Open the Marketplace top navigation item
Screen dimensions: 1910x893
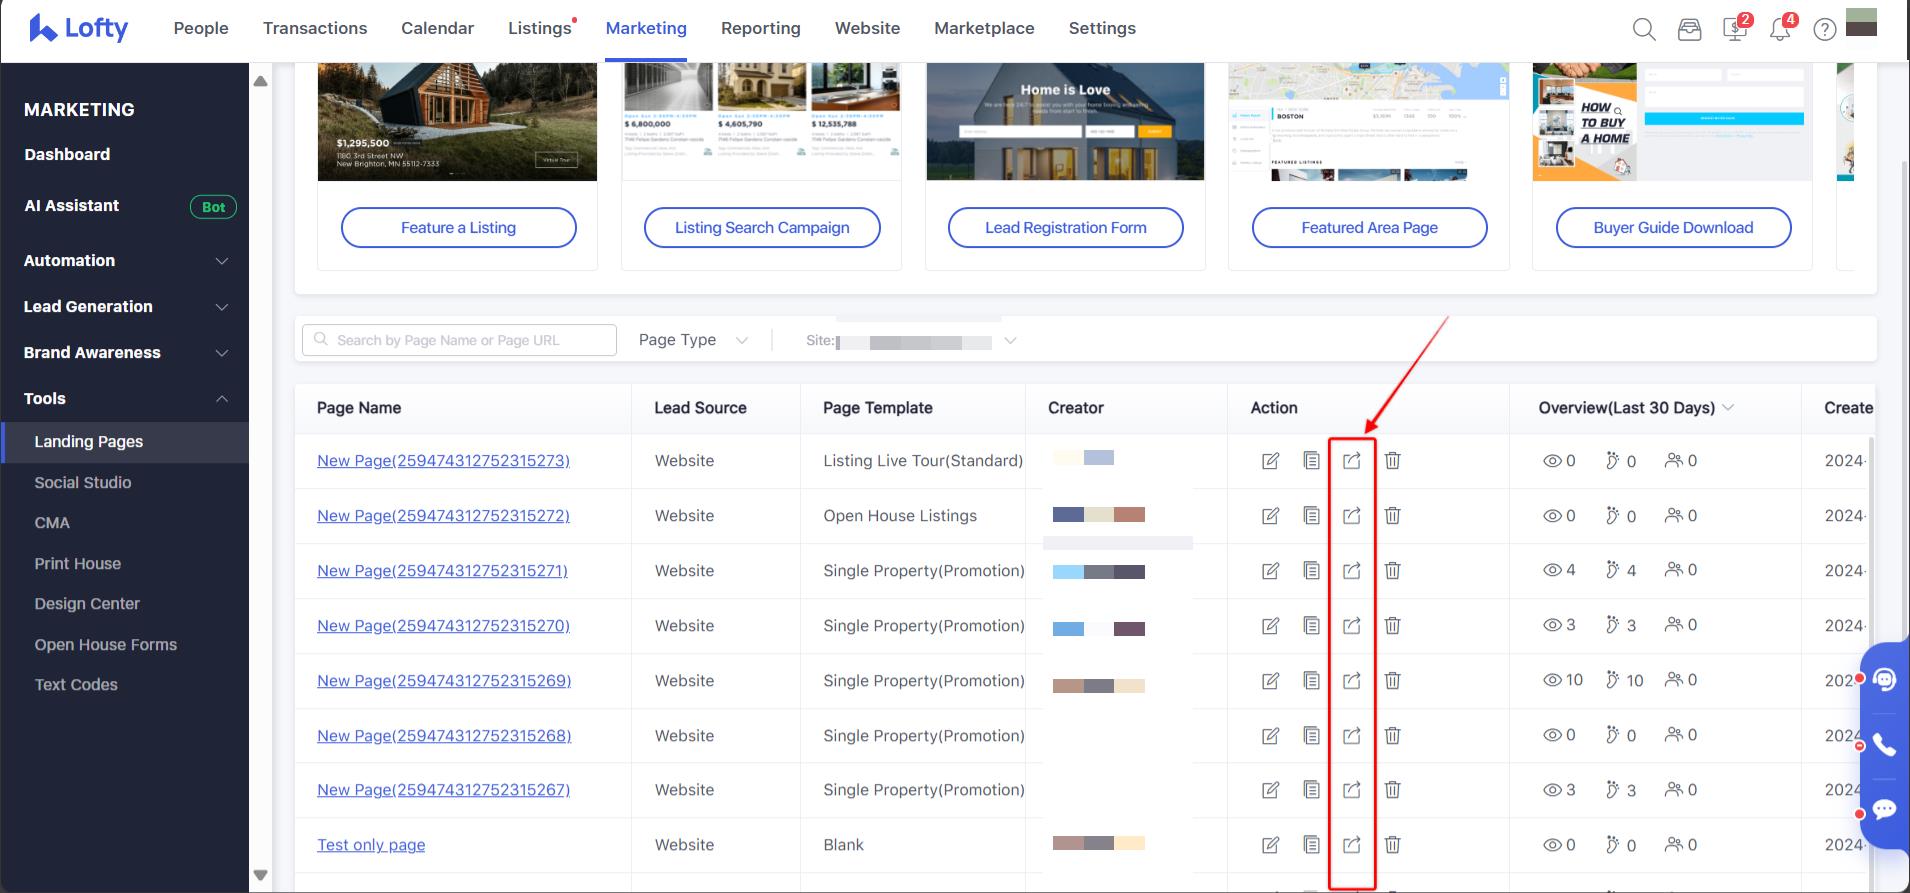[984, 29]
